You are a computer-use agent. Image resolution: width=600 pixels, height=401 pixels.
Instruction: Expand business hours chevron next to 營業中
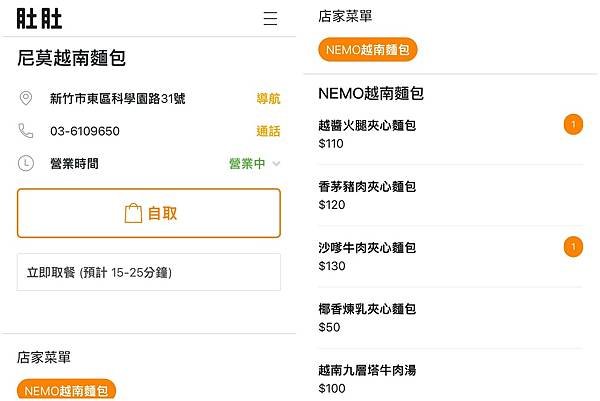click(276, 164)
